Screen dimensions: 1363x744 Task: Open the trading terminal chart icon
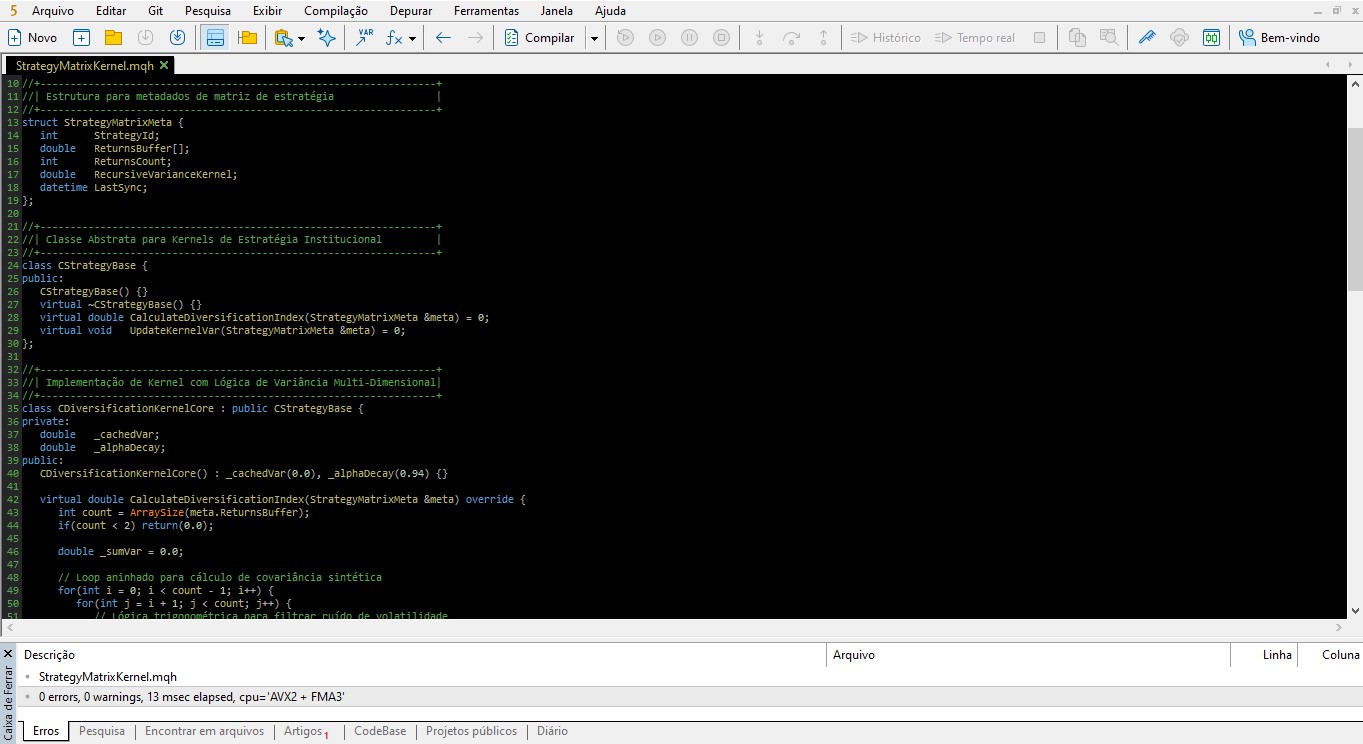coord(1211,38)
